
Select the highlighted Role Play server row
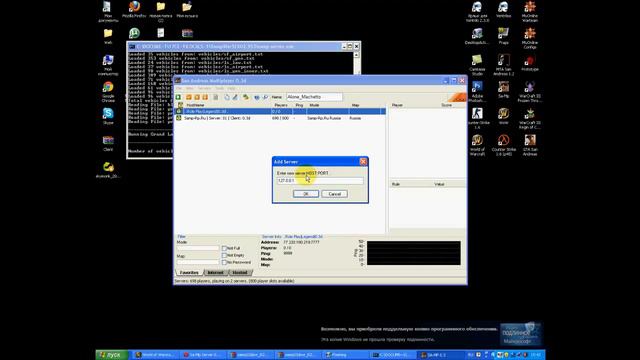pos(280,111)
